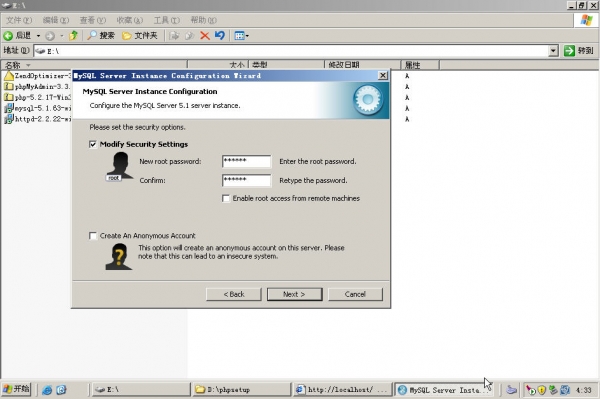Viewport: 600px width, 399px height.
Task: Cancel the MySQL configuration wizard
Action: tap(355, 294)
